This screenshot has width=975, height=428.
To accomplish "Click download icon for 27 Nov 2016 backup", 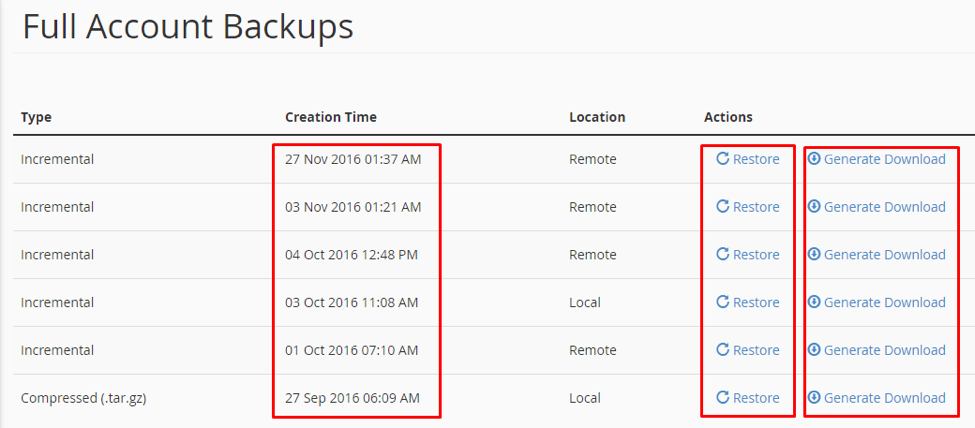I will pos(814,159).
